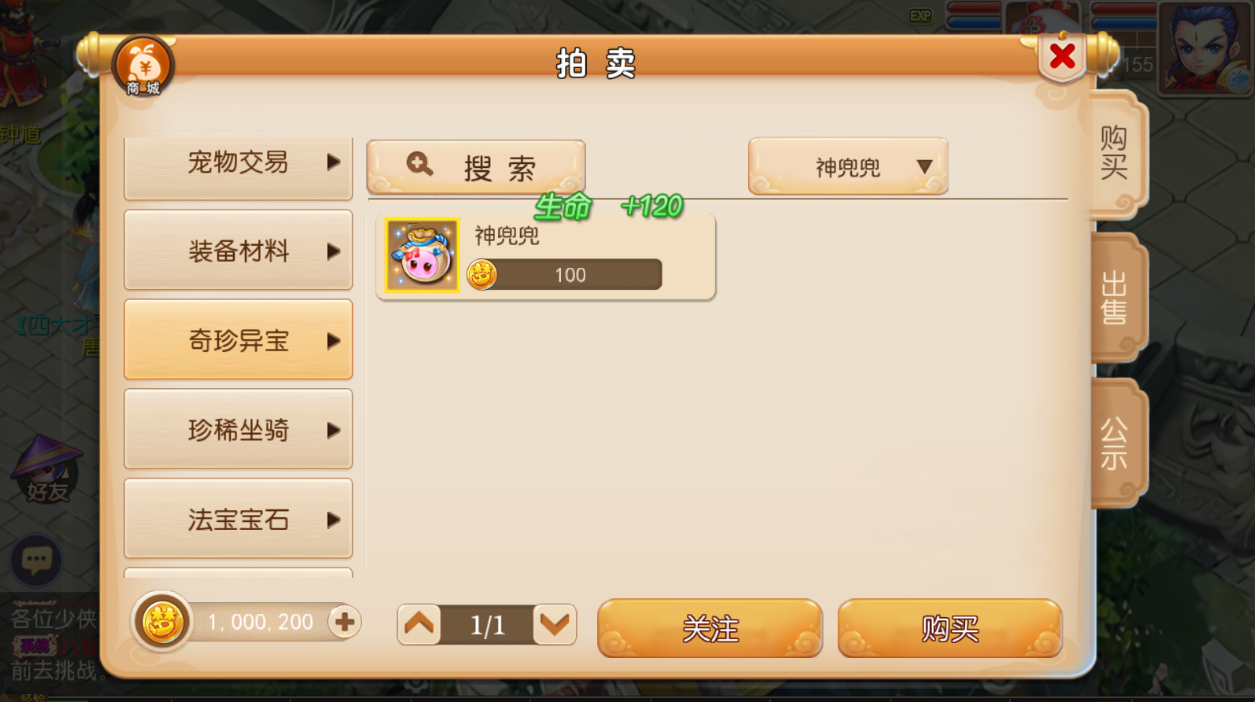
Task: Click the magnifier icon in 搜索
Action: [420, 165]
